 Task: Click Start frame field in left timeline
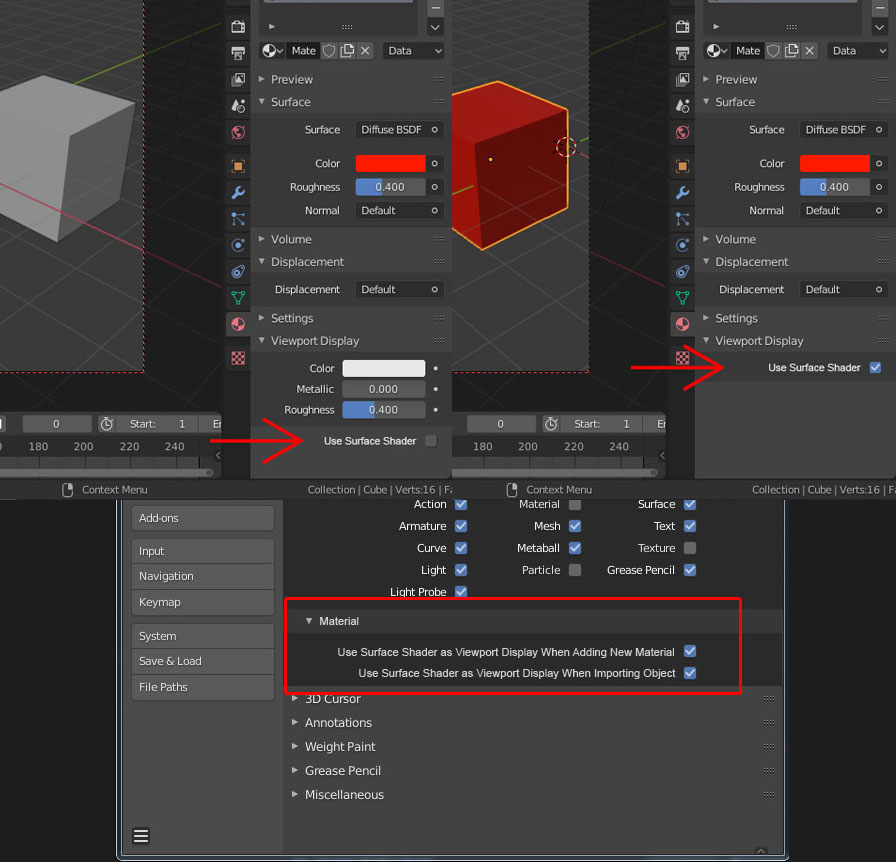pos(157,424)
